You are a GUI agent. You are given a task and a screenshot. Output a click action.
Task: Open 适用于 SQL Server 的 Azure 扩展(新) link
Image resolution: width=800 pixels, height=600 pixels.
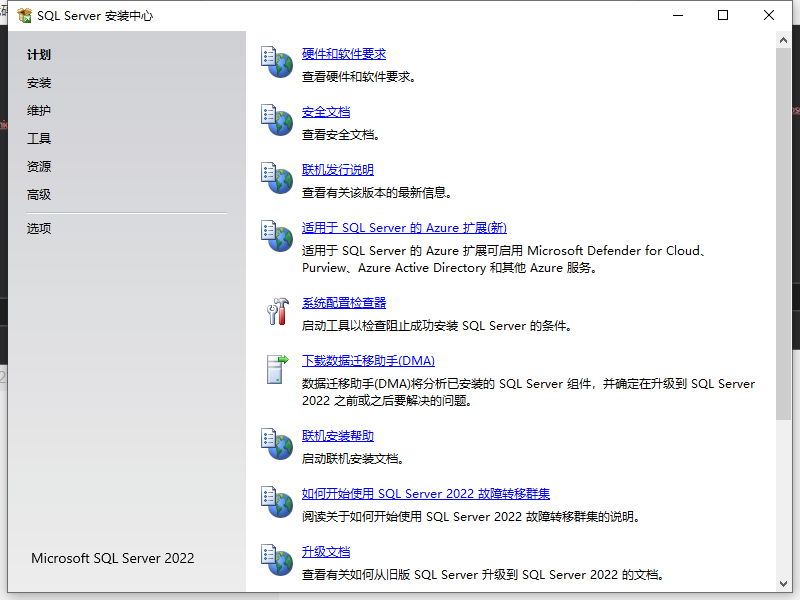click(404, 228)
